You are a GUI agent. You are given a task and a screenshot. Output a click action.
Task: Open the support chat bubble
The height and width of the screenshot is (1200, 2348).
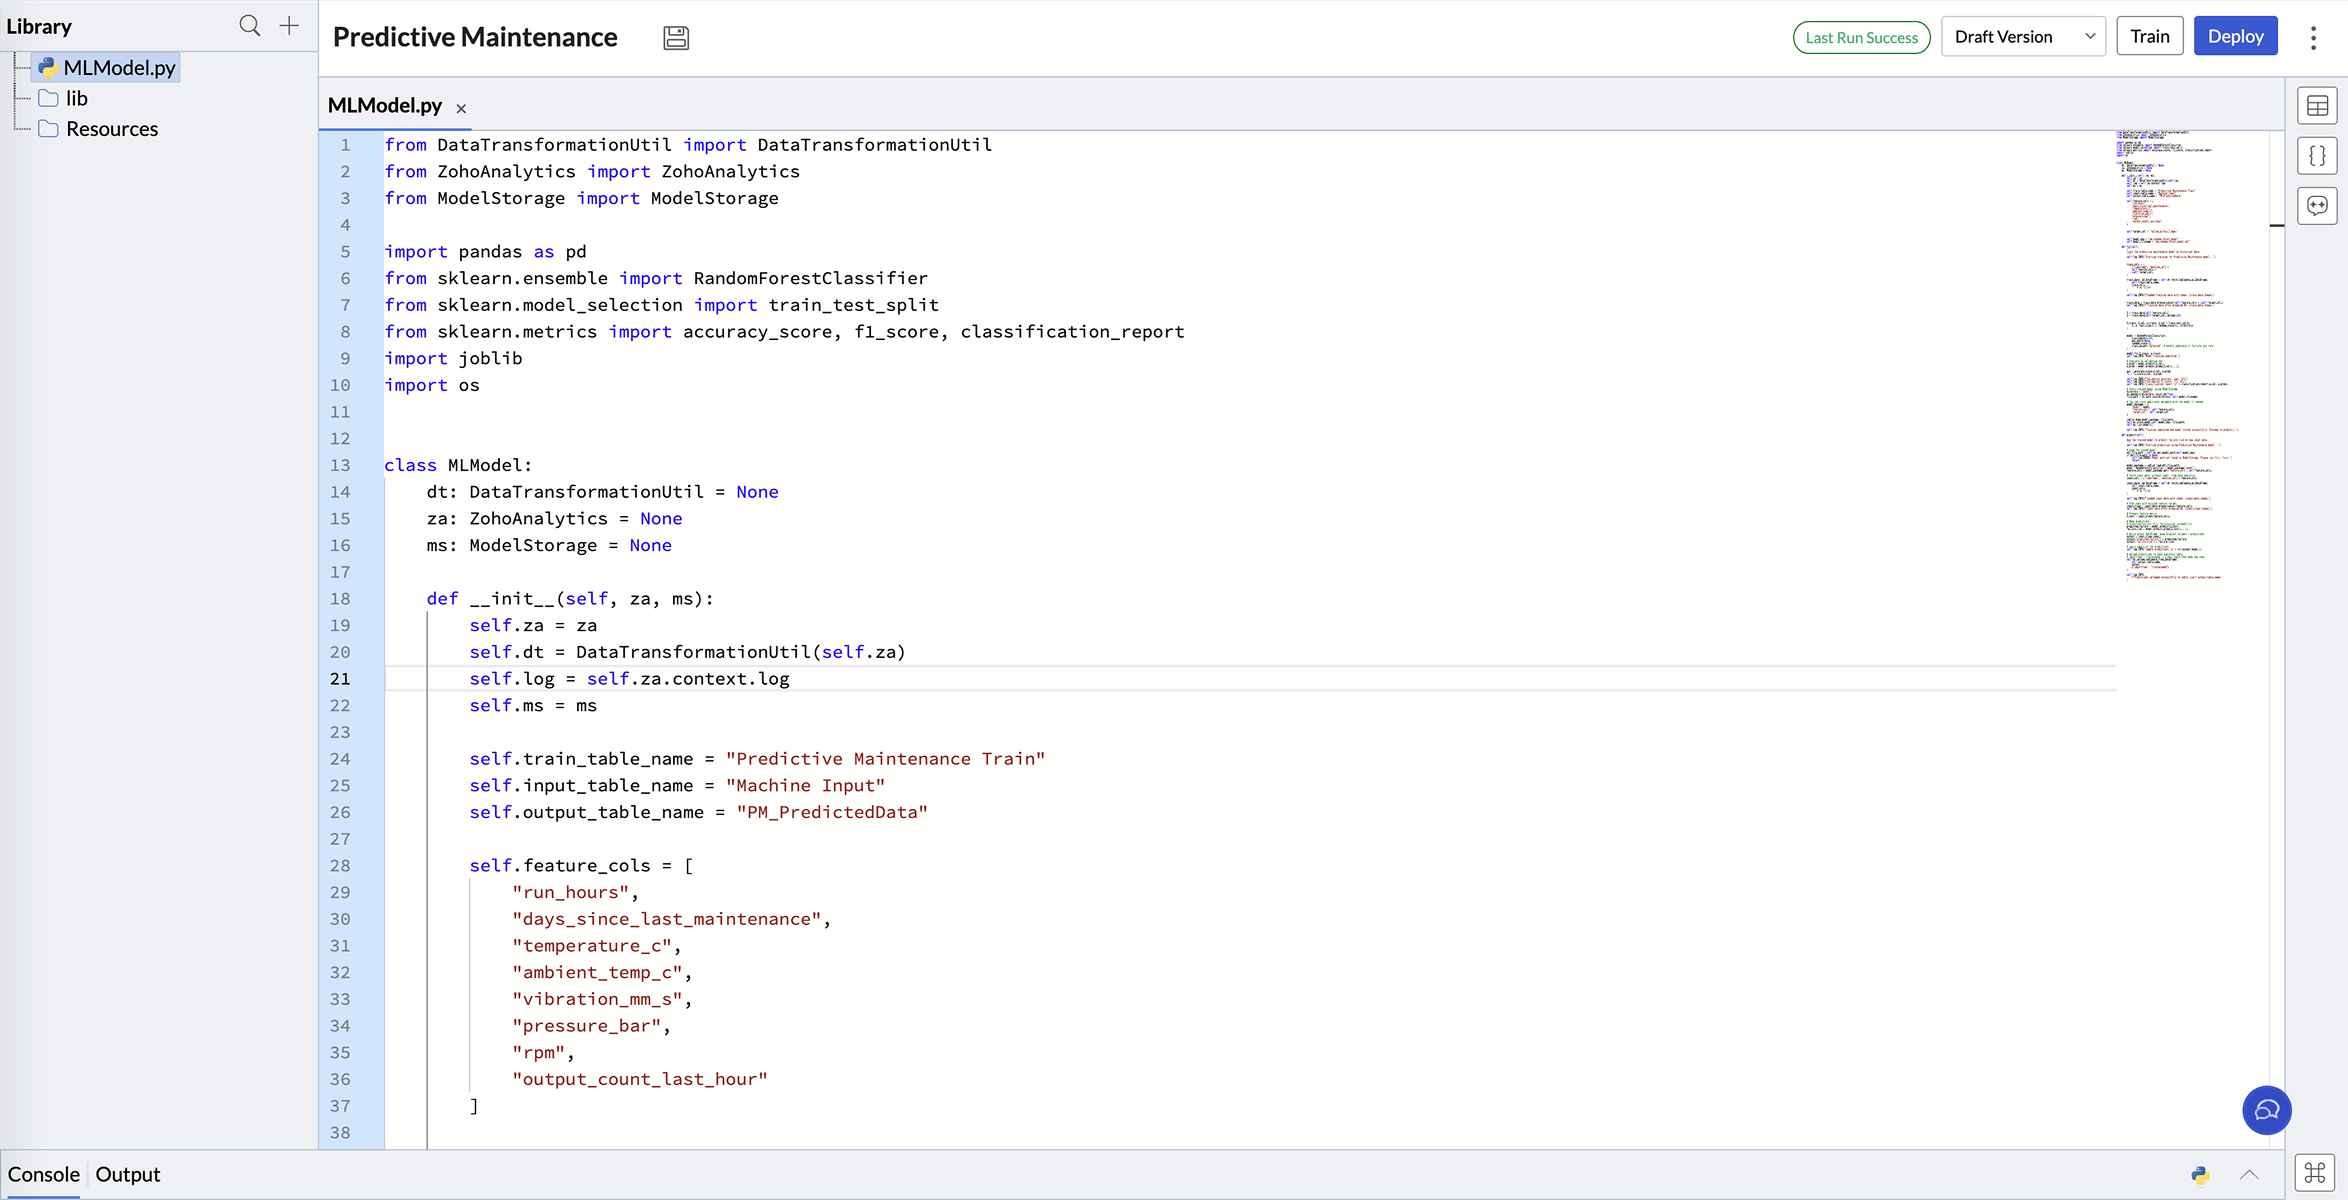pos(2266,1110)
